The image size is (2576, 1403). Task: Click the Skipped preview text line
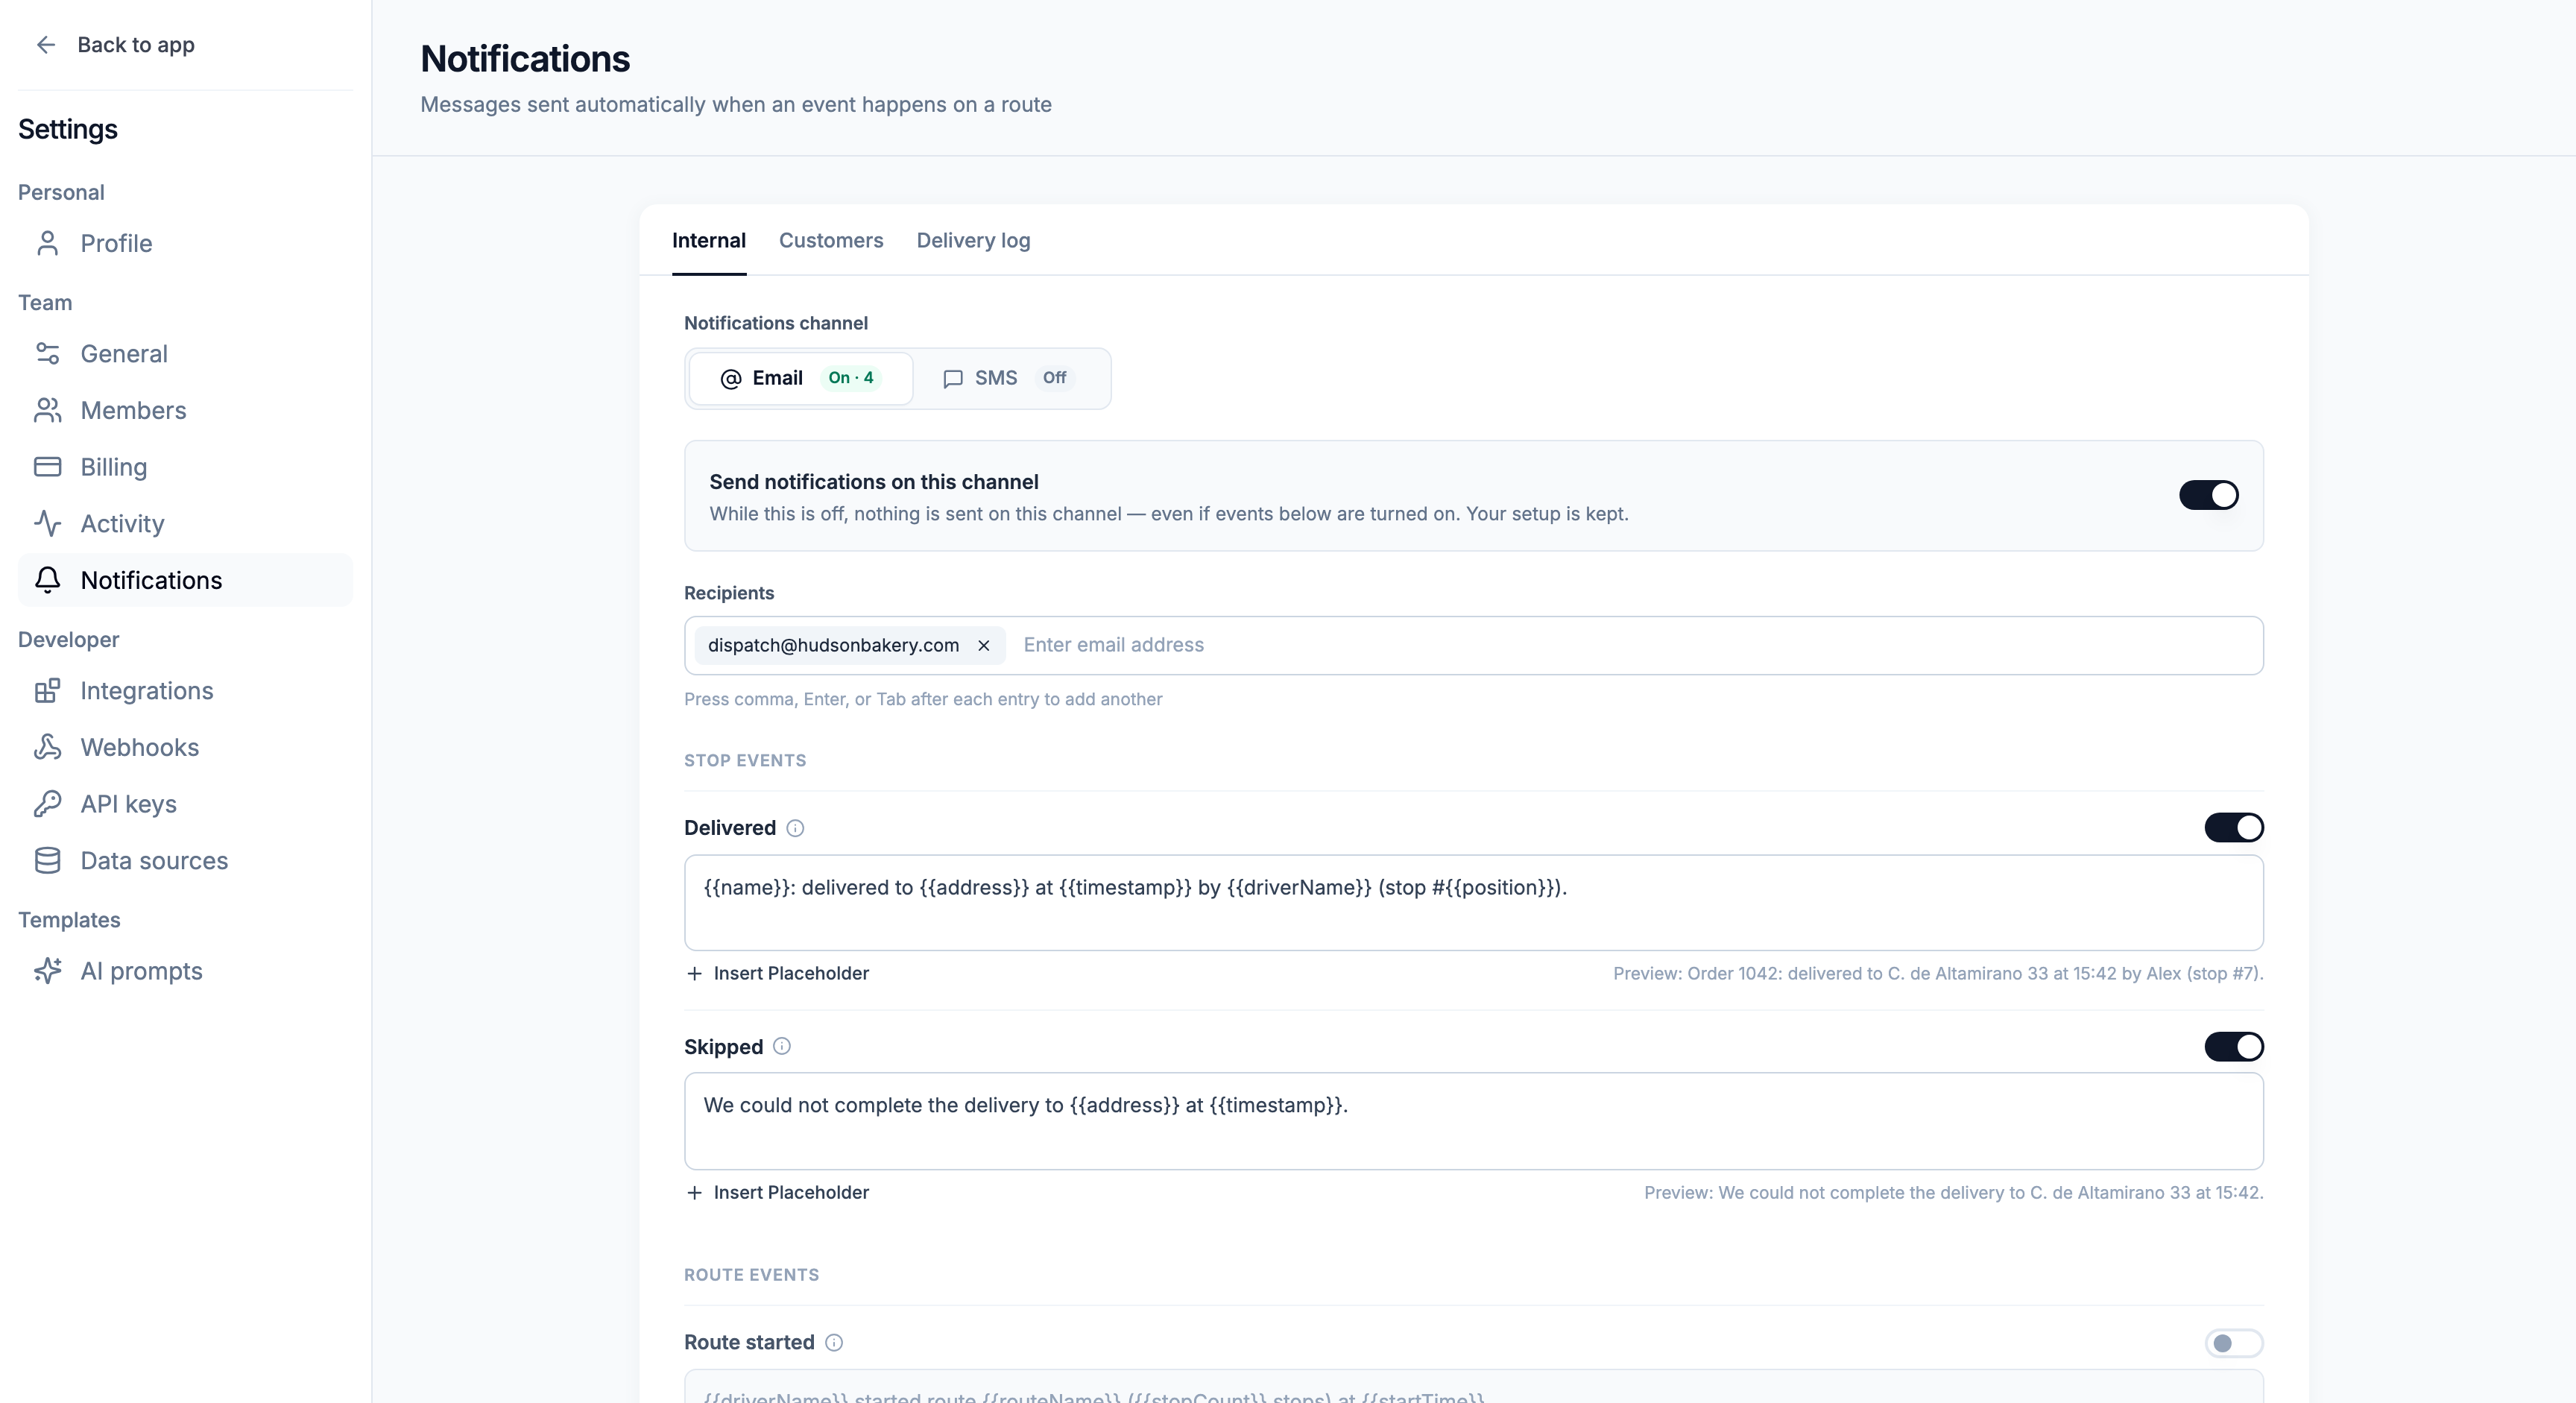pyautogui.click(x=1953, y=1192)
